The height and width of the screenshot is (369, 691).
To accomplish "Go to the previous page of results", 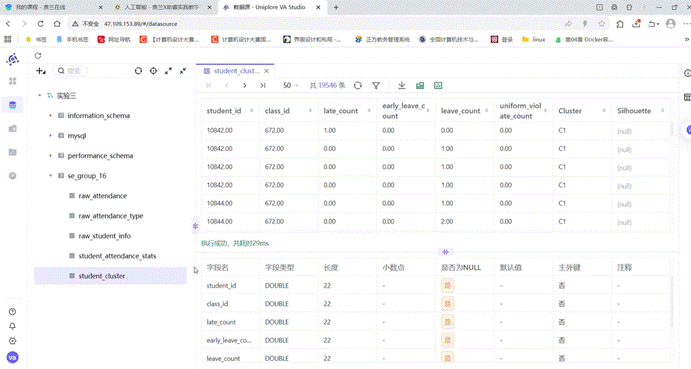I will (227, 85).
